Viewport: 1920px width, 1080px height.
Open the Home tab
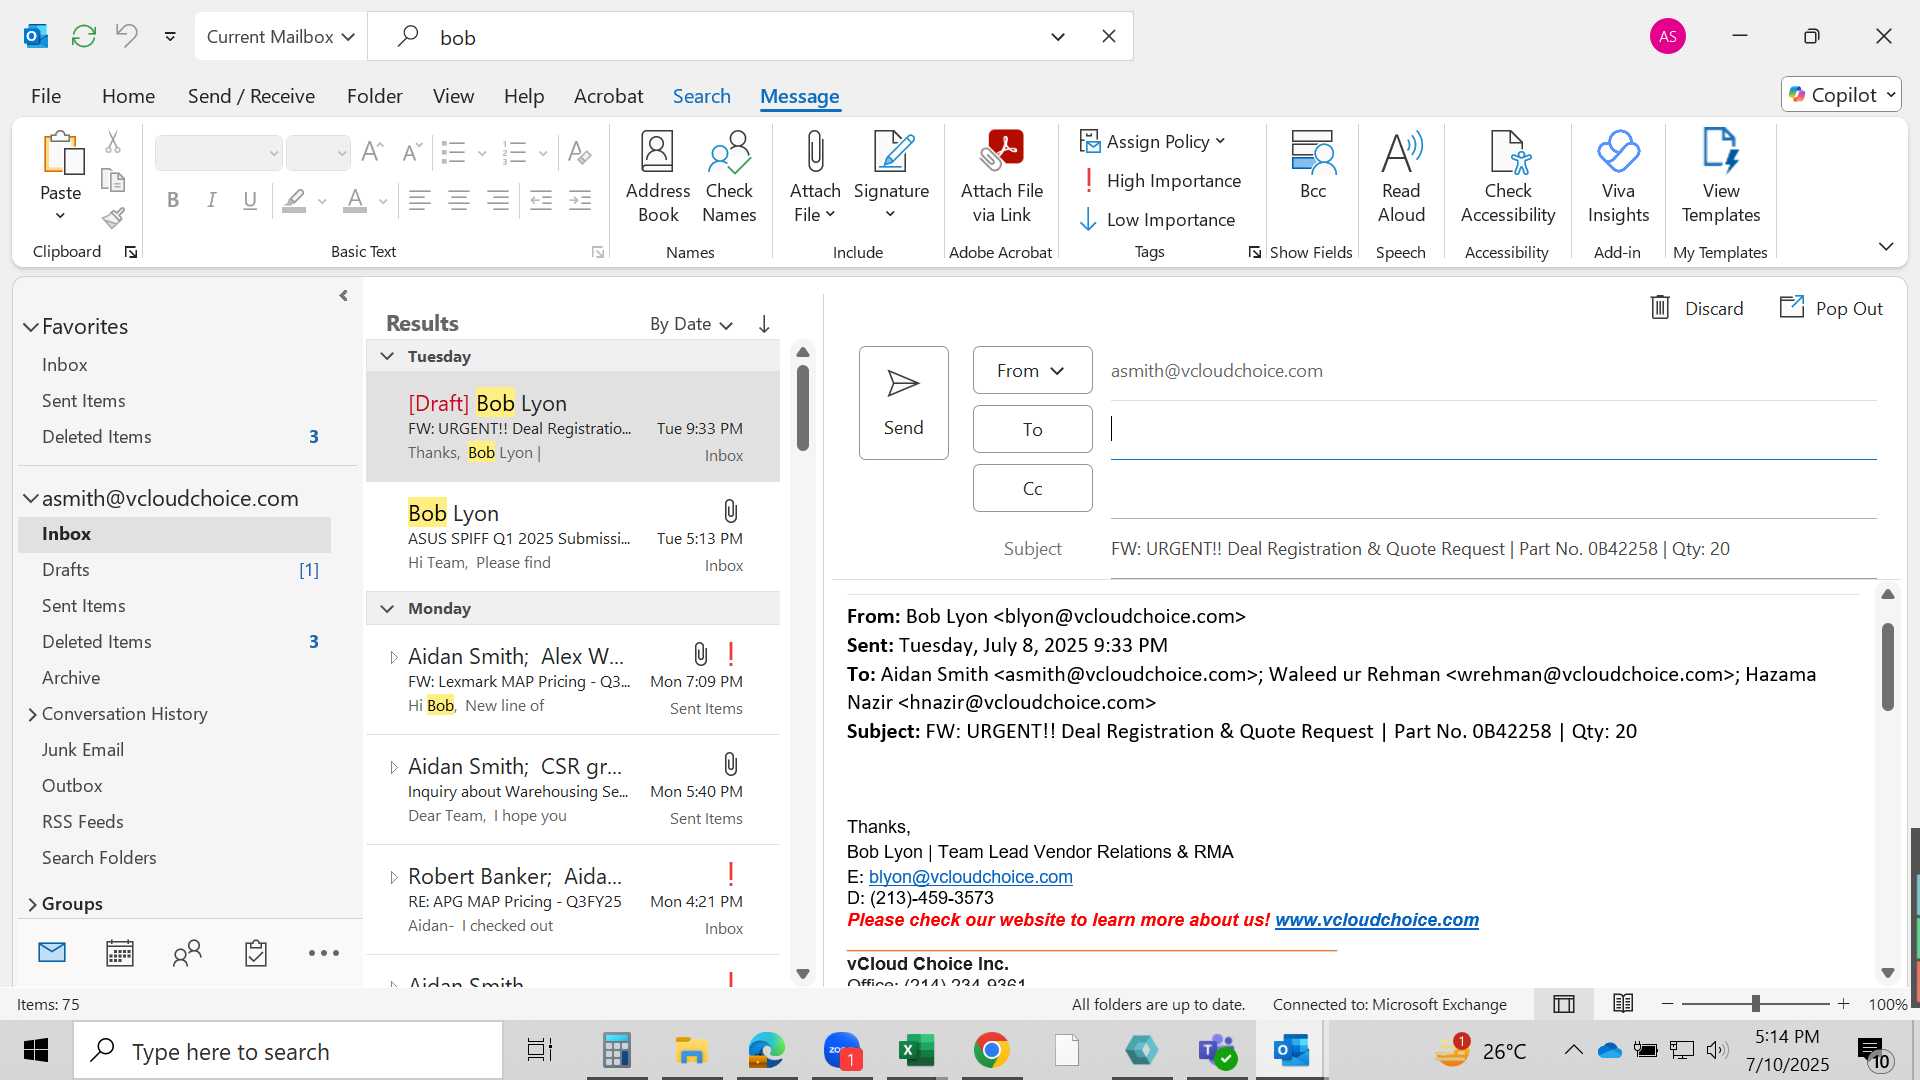[x=128, y=96]
